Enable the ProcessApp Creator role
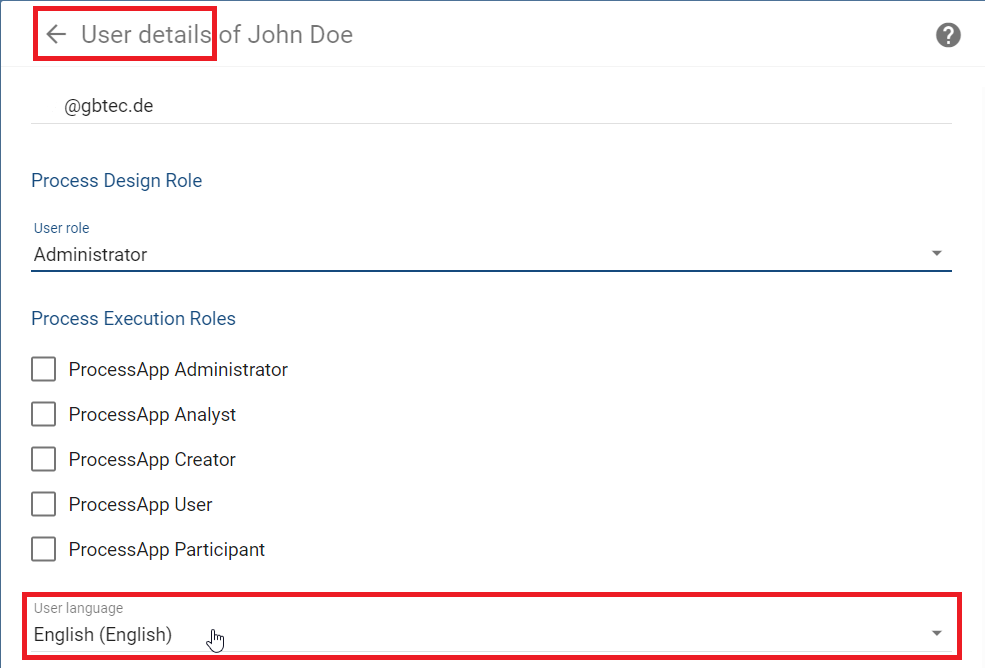Image resolution: width=985 pixels, height=668 pixels. 43,459
